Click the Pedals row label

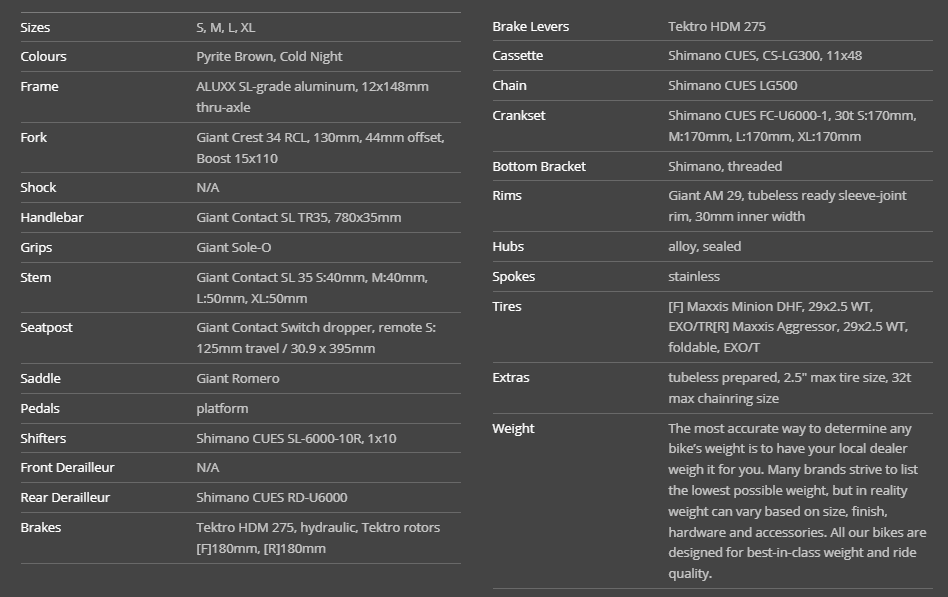40,408
